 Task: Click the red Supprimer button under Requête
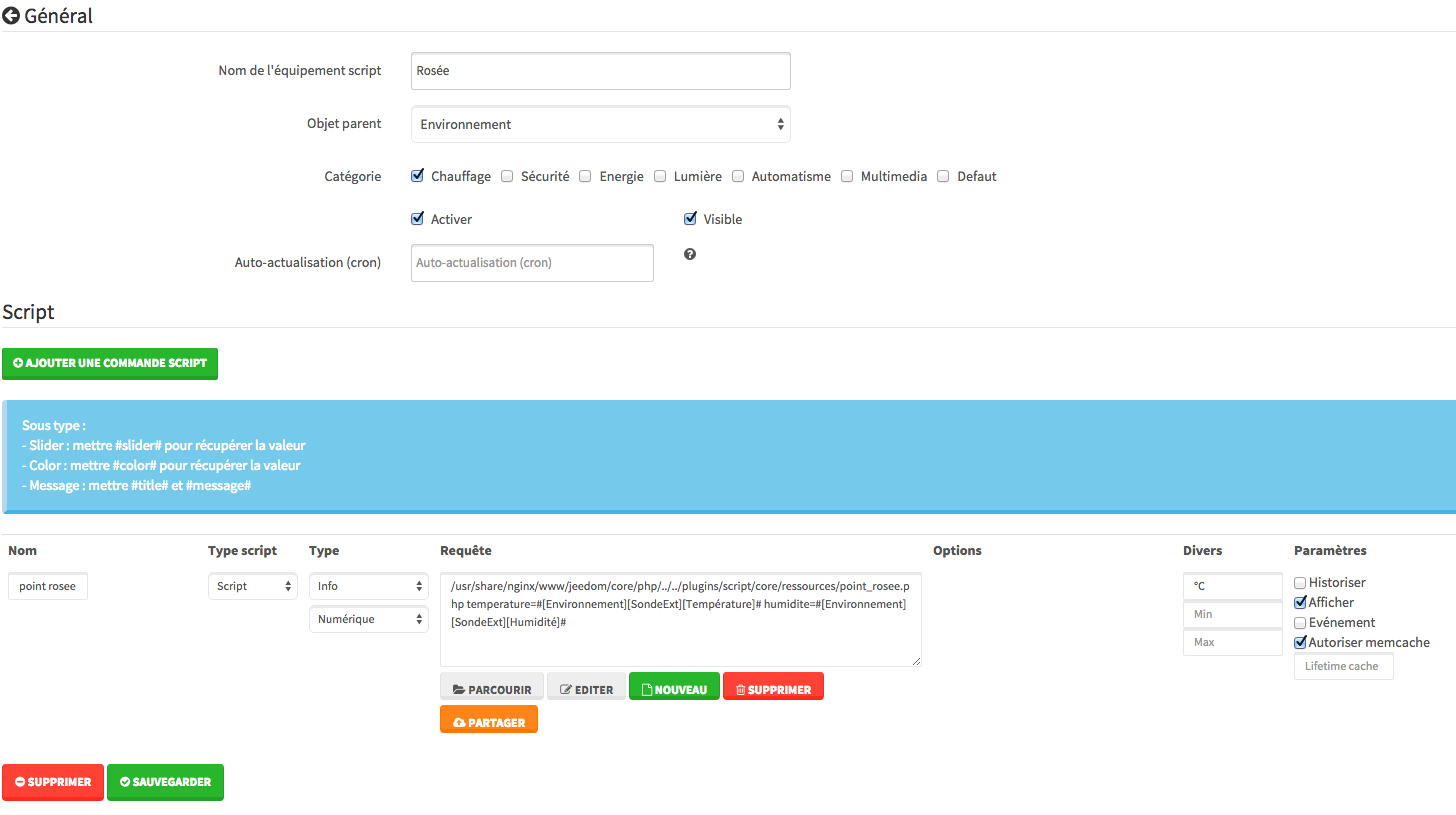tap(773, 688)
